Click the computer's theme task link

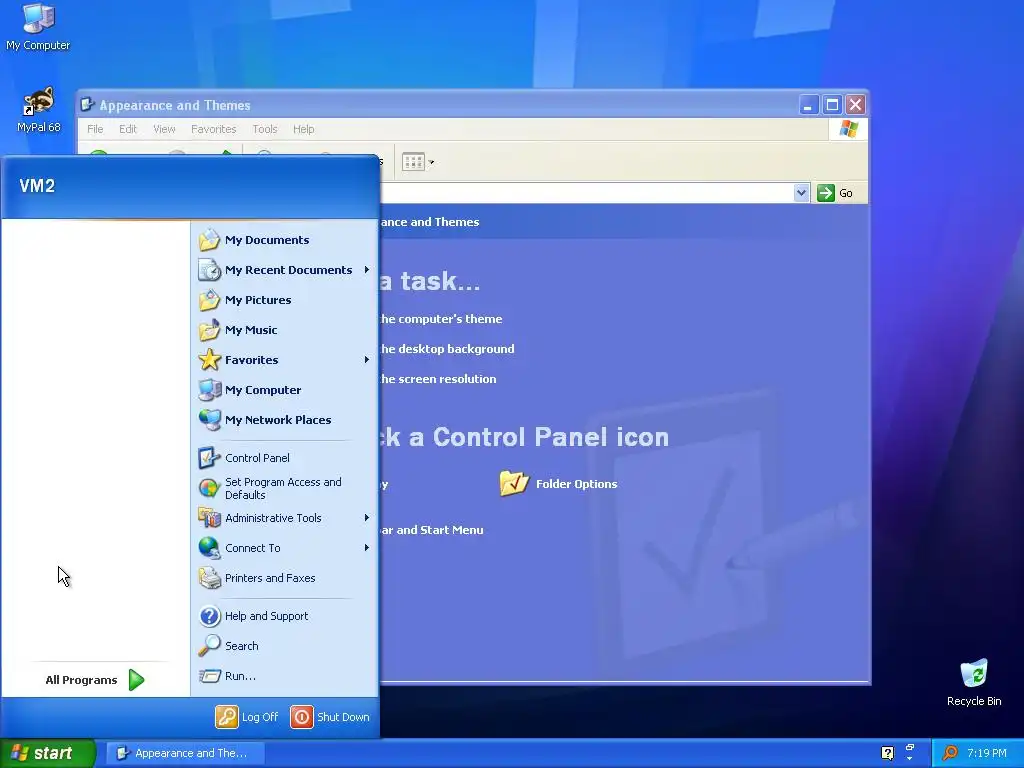[x=441, y=319]
